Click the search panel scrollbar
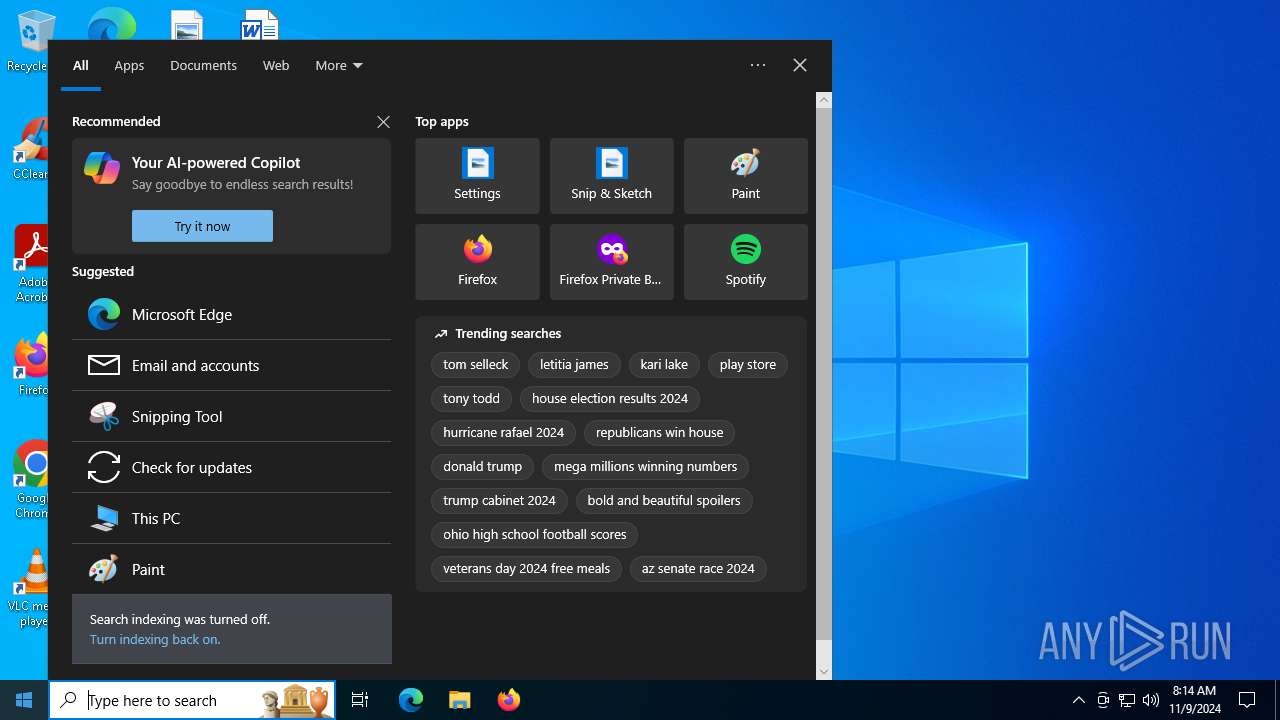This screenshot has width=1280, height=720. pyautogui.click(x=824, y=373)
